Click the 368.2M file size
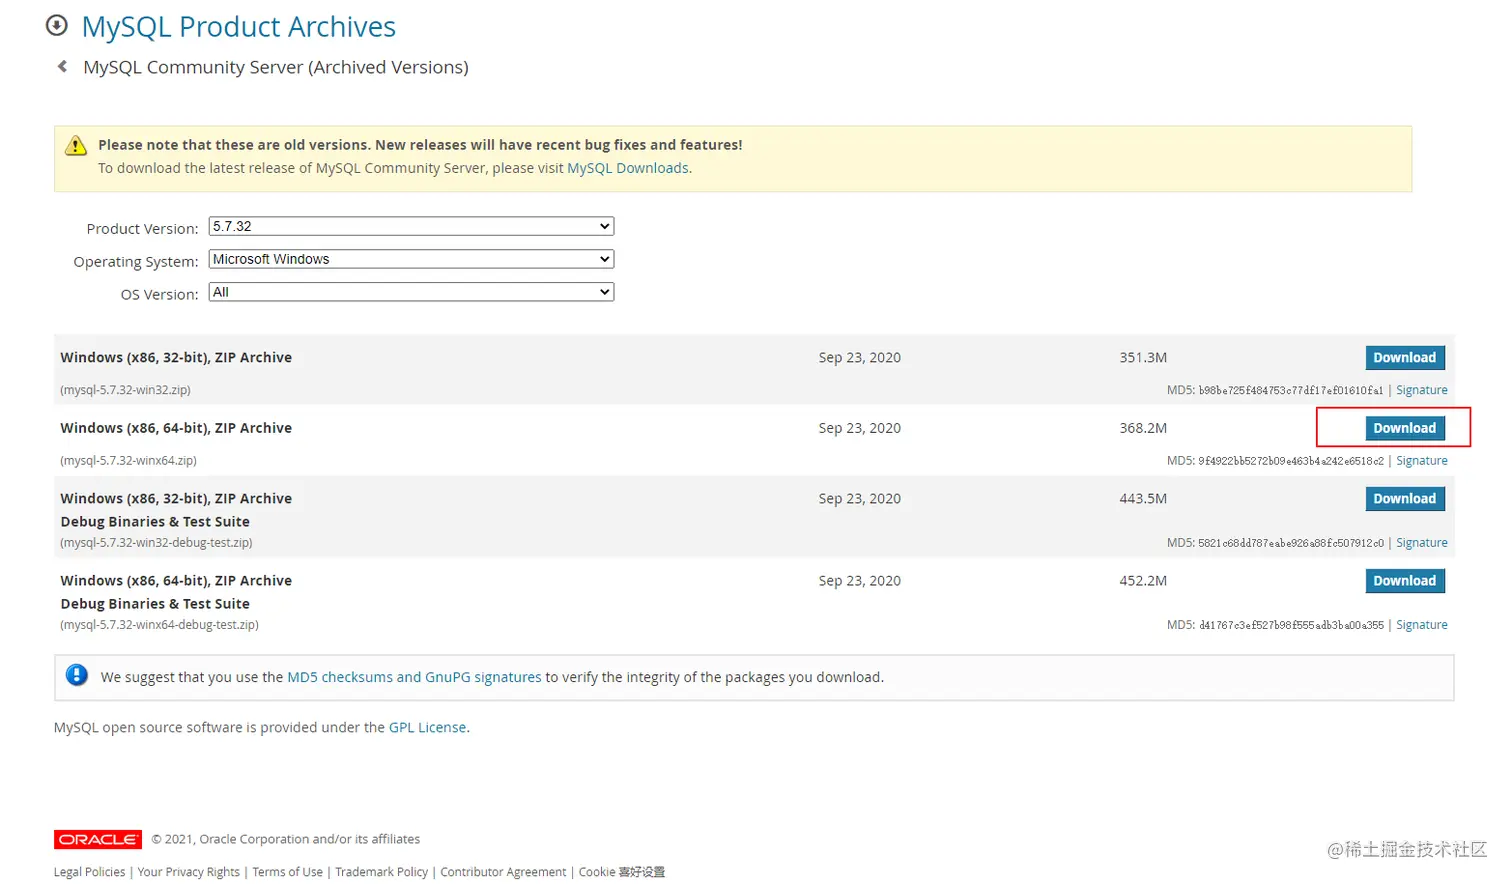Screen dimensions: 1512x884 pyautogui.click(x=1143, y=428)
